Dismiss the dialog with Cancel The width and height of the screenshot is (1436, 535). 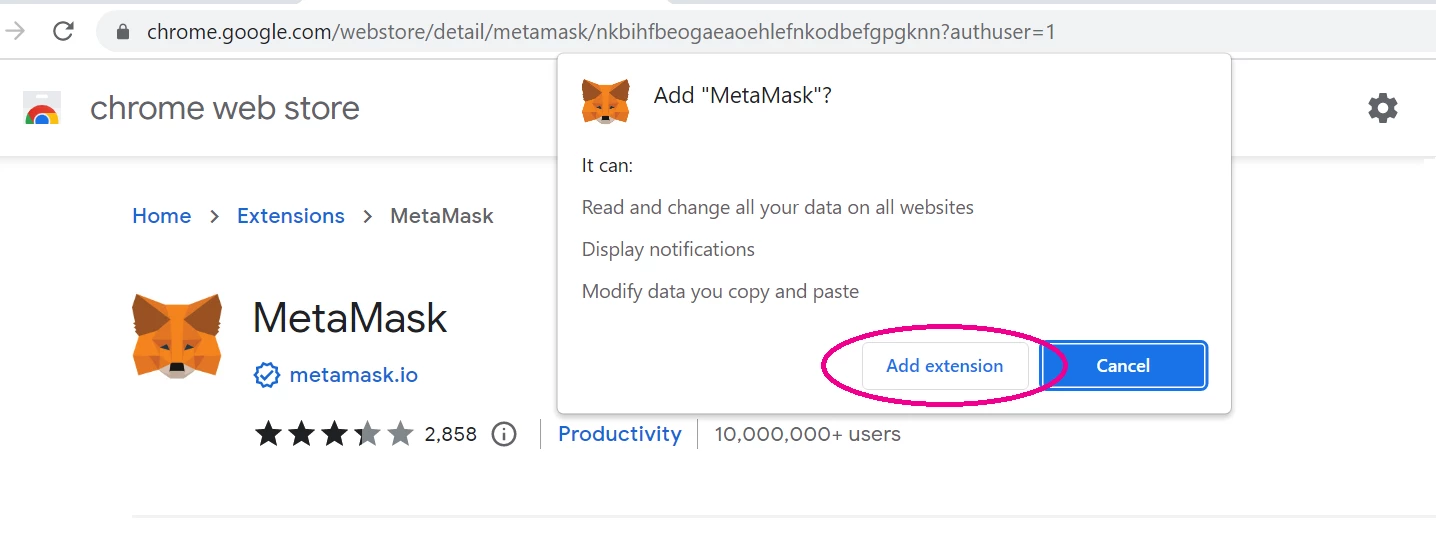(1123, 366)
